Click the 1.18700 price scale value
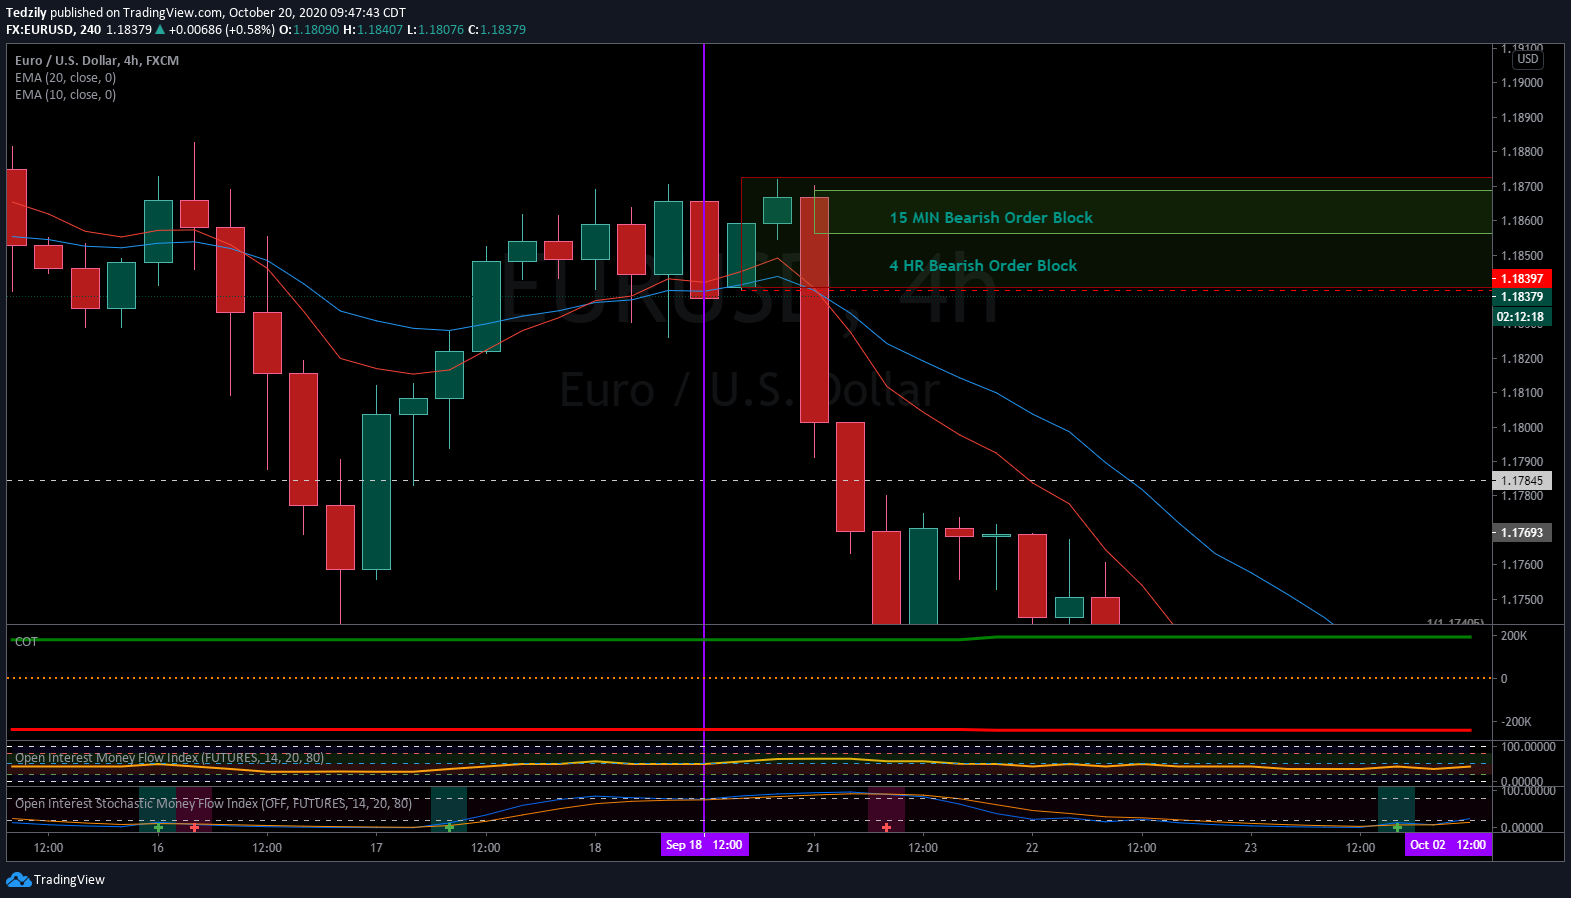 1522,187
